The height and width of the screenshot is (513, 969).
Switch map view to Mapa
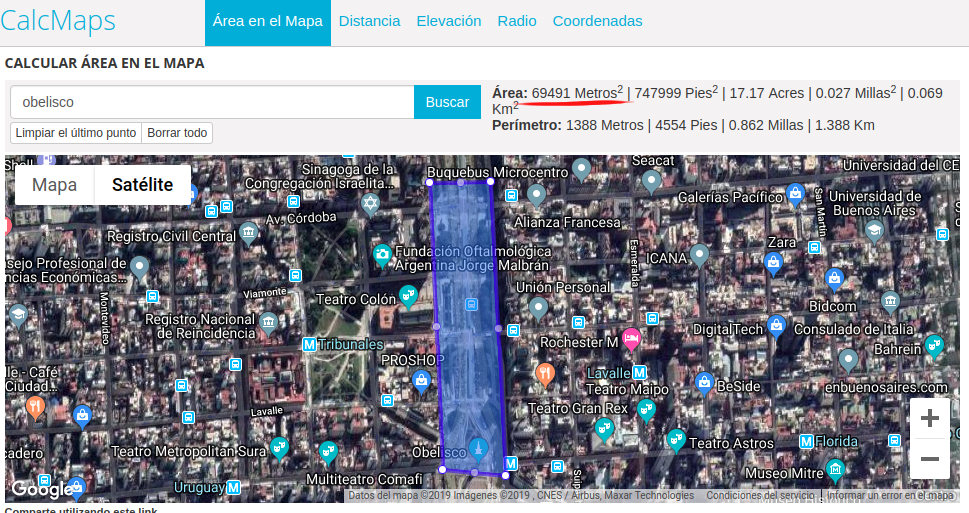coord(55,185)
